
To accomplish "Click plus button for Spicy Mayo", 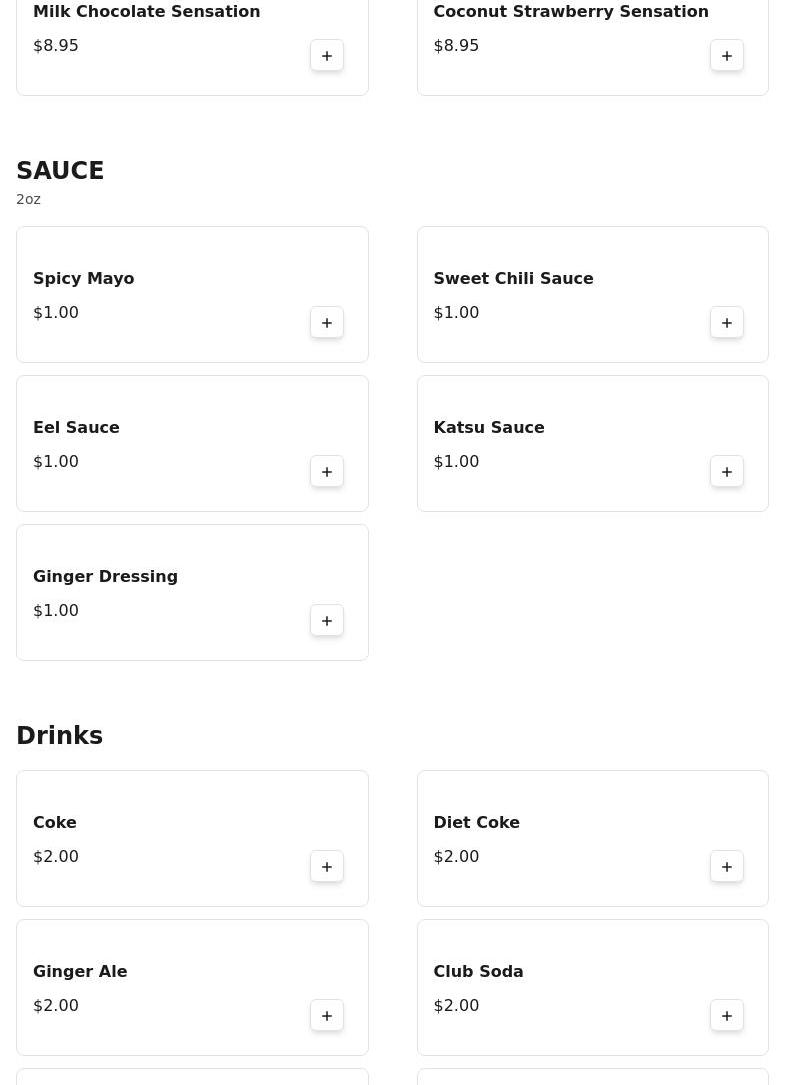I will 327,323.
